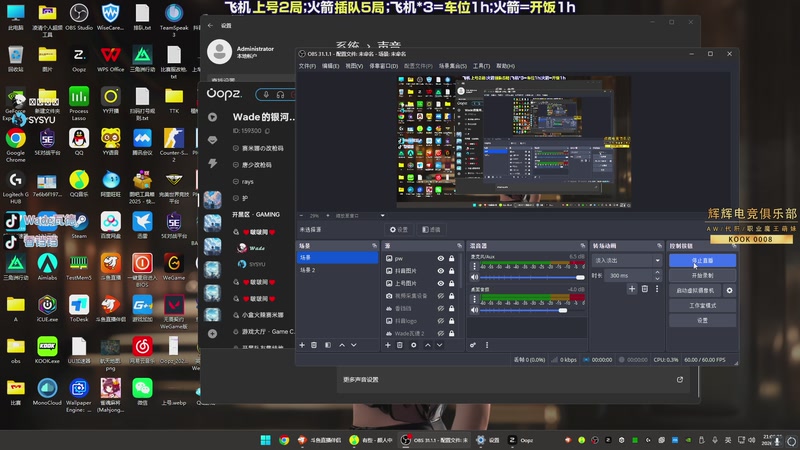The width and height of the screenshot is (800, 450).
Task: Adjust the Mic/Aux volume slider
Action: 532,278
